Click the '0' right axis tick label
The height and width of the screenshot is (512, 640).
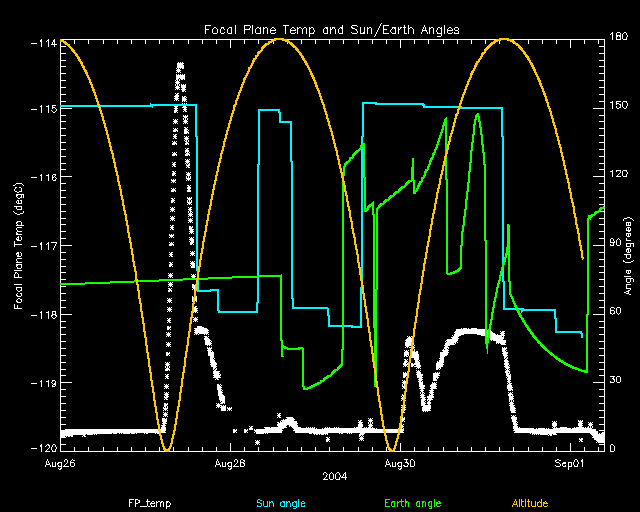612,448
